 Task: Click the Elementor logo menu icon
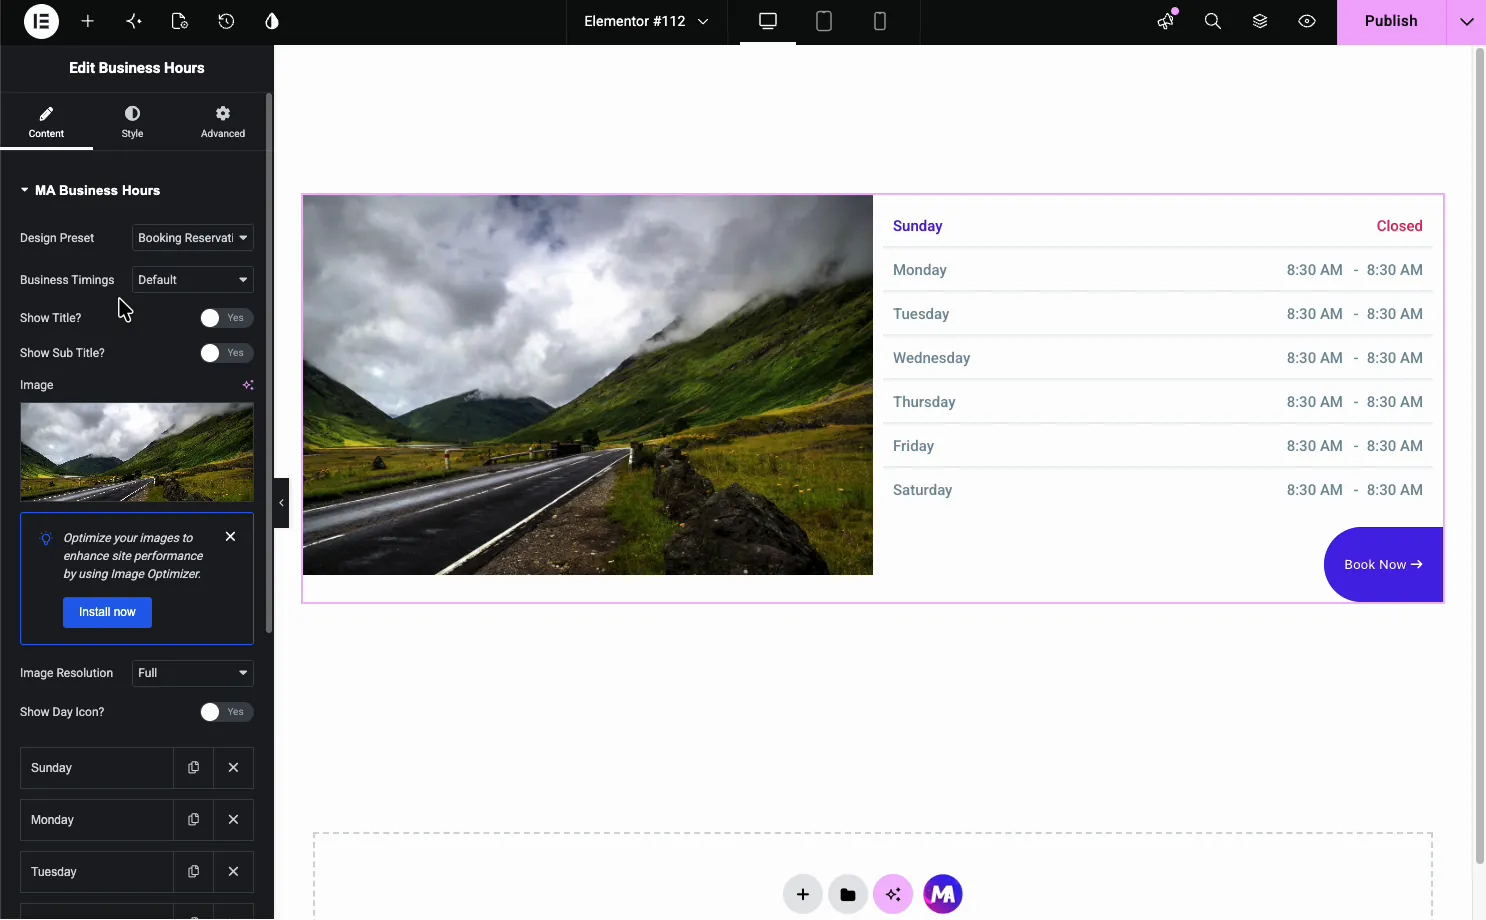point(41,21)
